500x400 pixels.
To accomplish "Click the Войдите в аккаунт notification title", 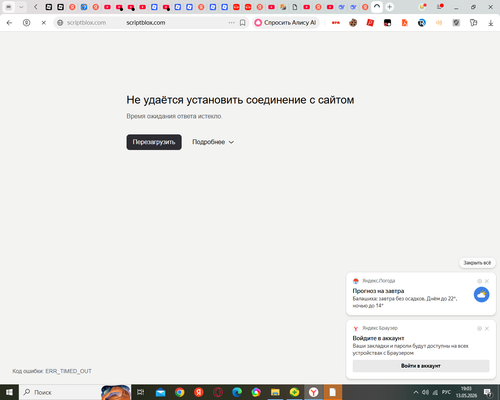I will [378, 338].
